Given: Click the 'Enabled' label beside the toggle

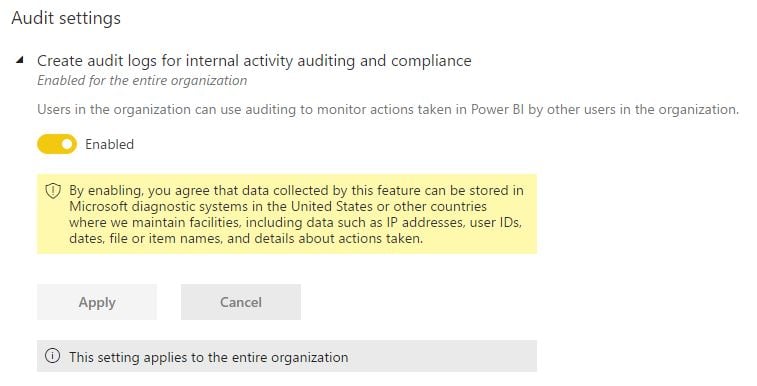Looking at the screenshot, I should click(x=110, y=144).
